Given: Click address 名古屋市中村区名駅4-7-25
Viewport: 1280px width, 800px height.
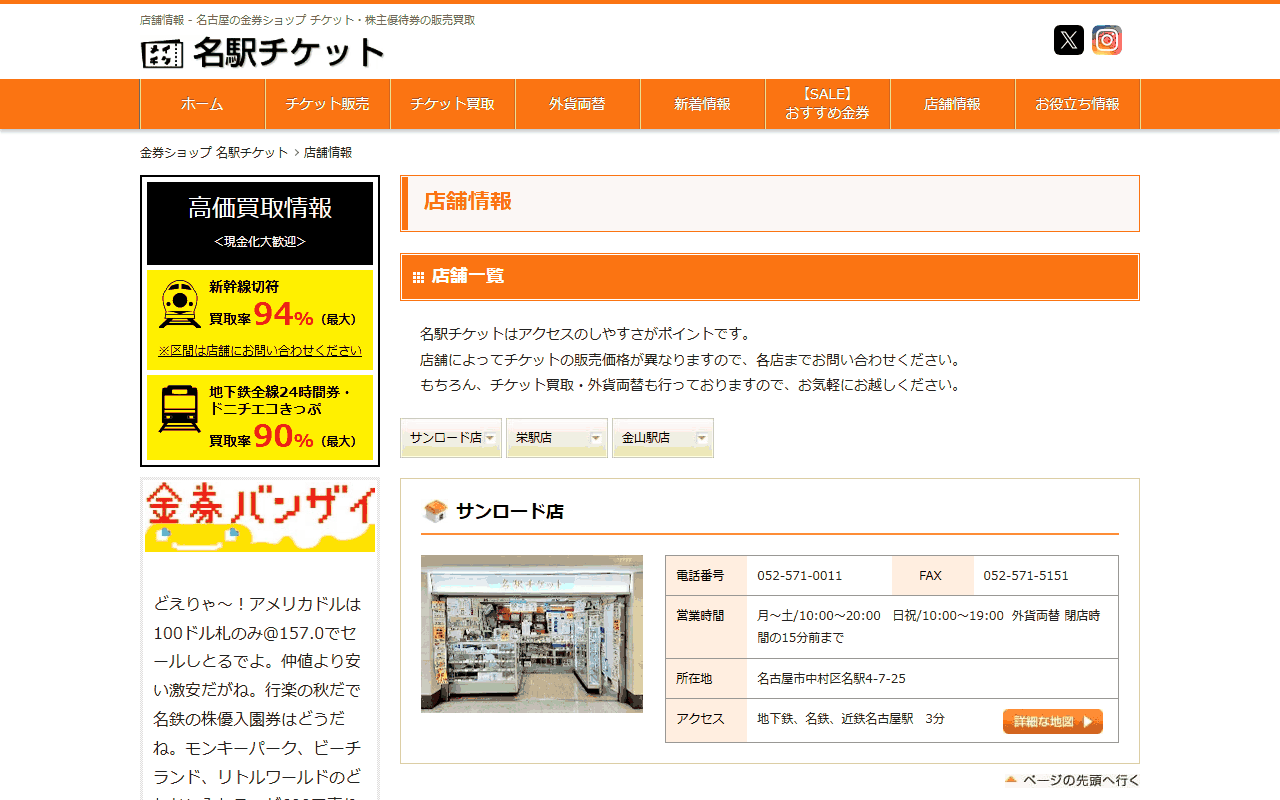Looking at the screenshot, I should (832, 679).
